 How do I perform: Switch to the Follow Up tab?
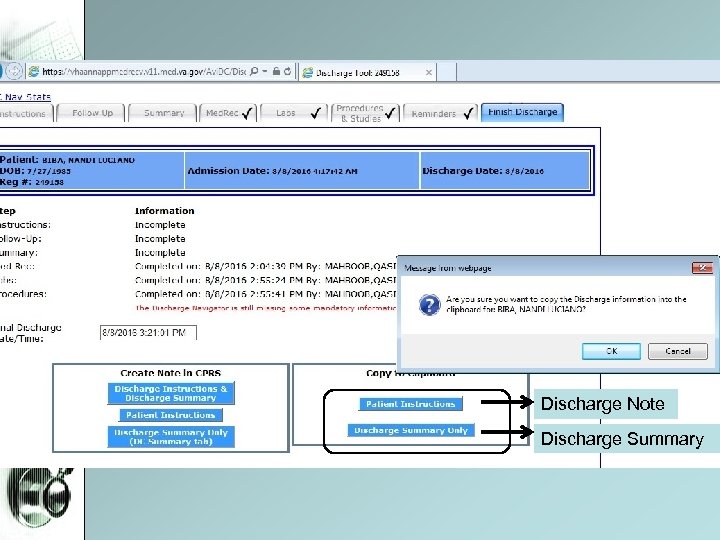coord(91,113)
